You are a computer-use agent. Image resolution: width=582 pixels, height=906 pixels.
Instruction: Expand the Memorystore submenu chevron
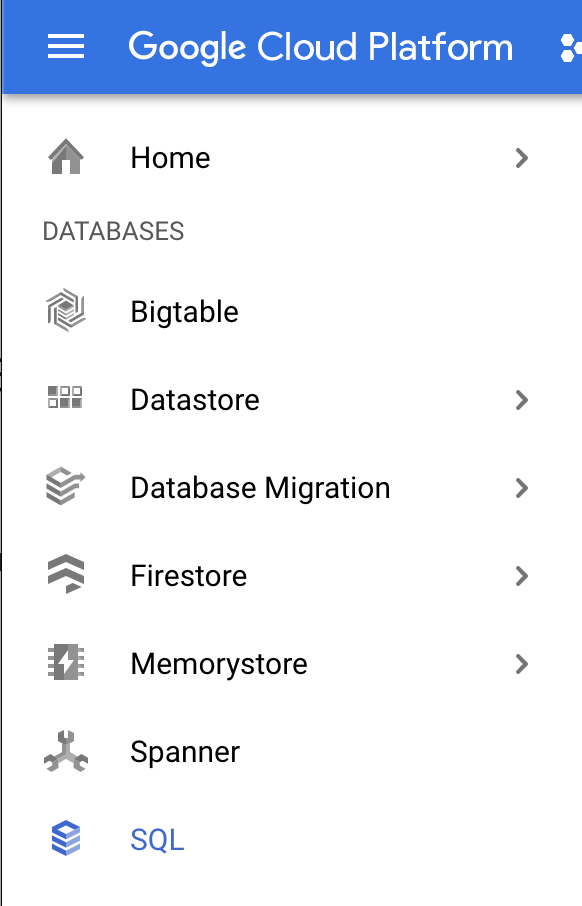[x=521, y=664]
